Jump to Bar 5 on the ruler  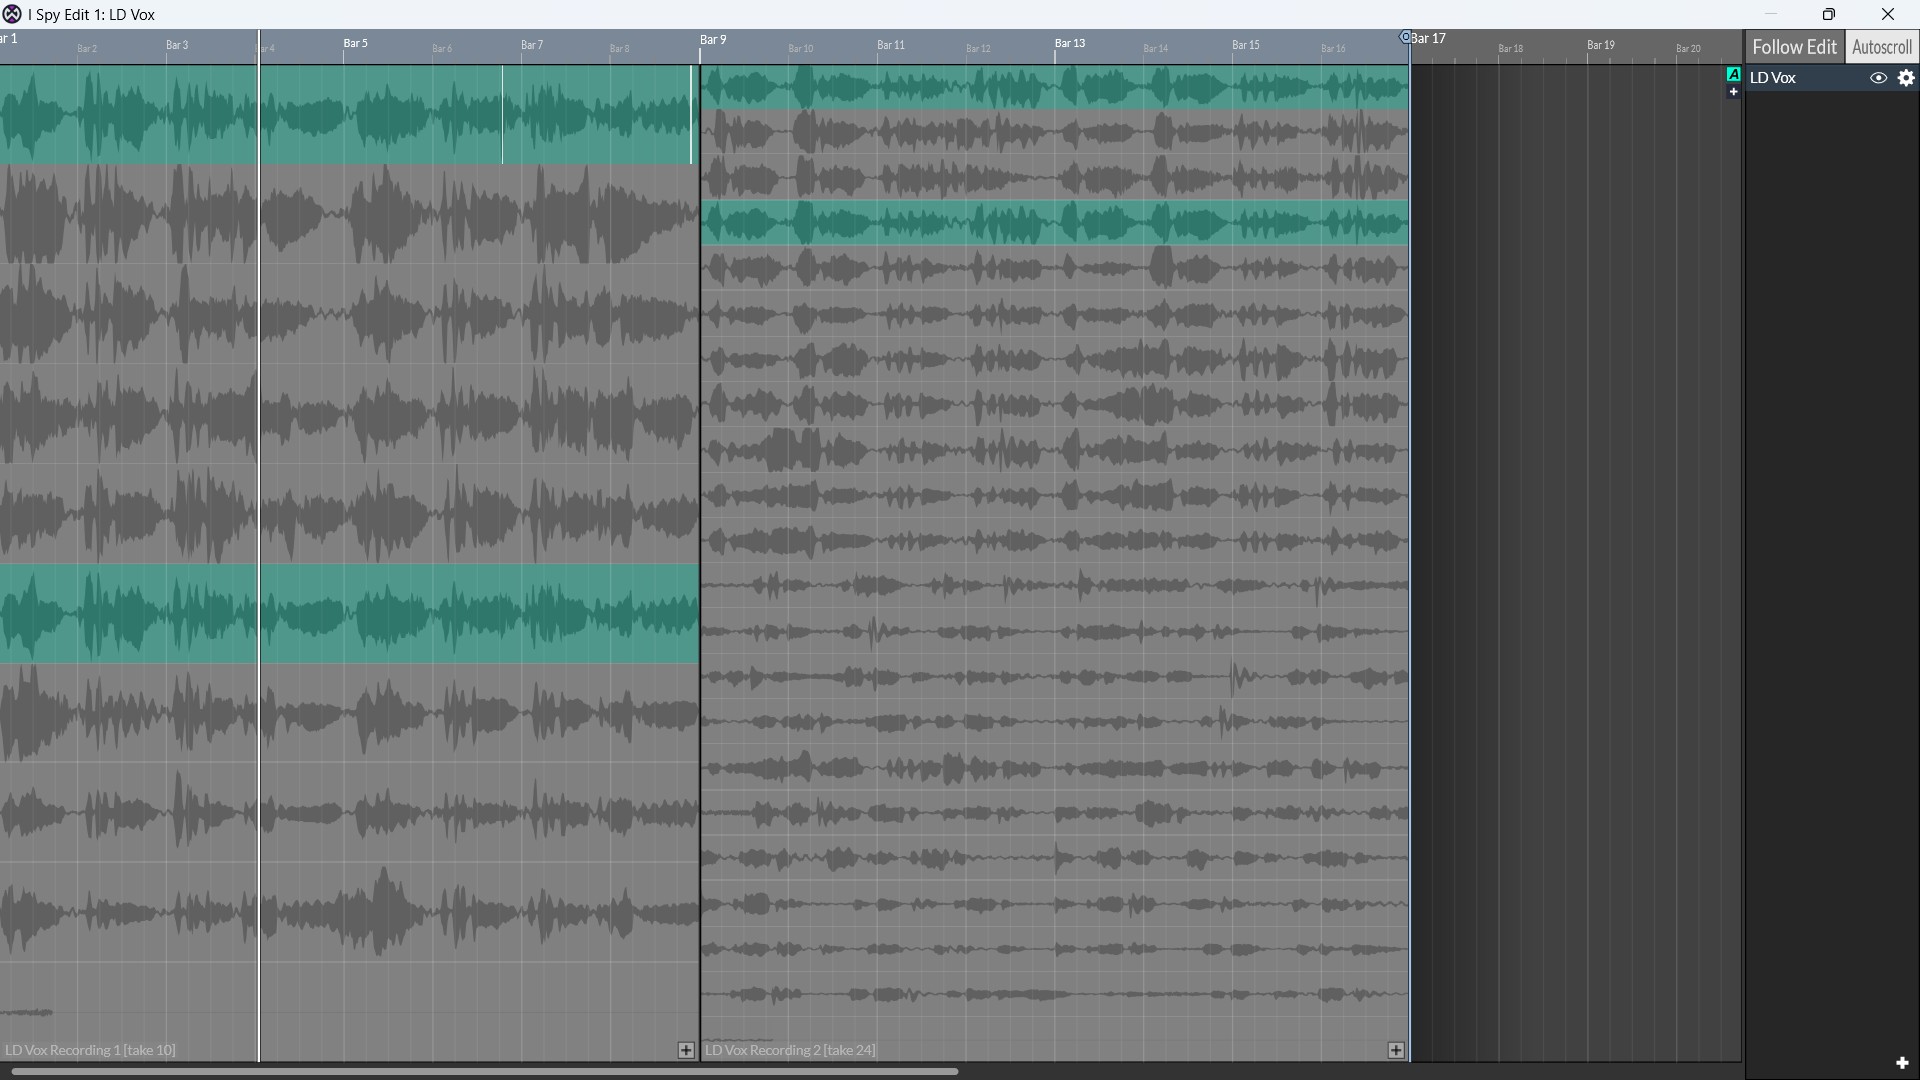pos(355,43)
